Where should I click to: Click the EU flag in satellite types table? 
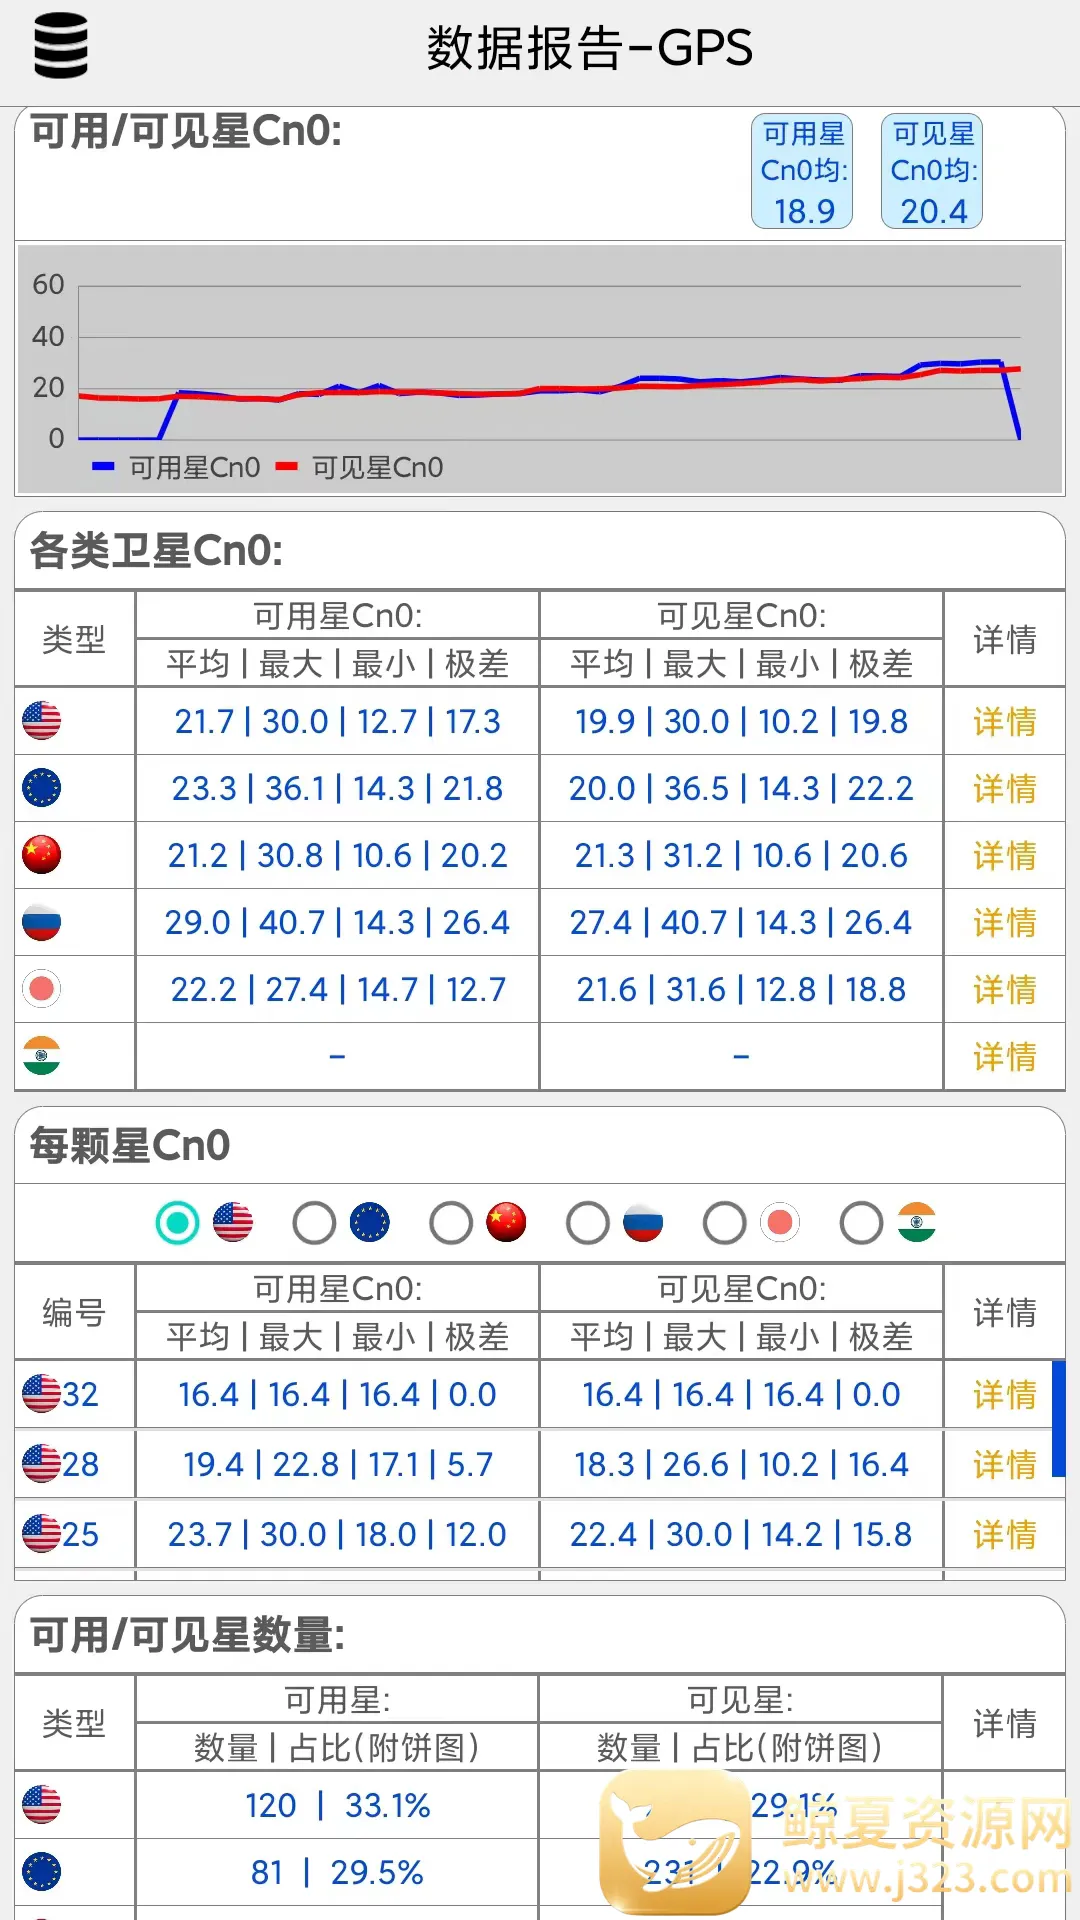42,788
